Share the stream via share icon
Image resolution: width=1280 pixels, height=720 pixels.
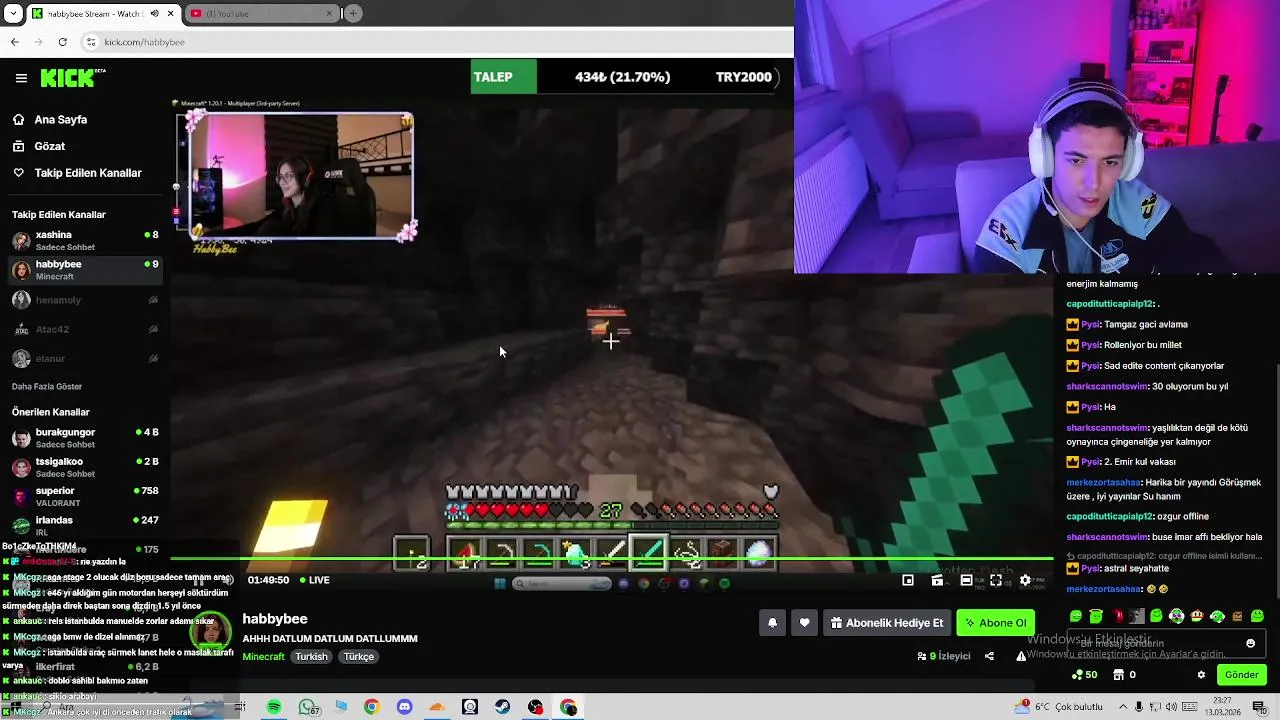[x=989, y=657]
